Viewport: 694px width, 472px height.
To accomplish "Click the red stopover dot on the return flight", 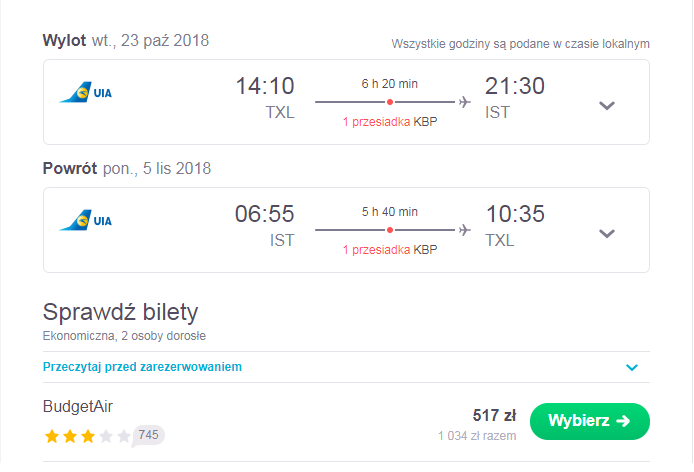I will pos(389,230).
